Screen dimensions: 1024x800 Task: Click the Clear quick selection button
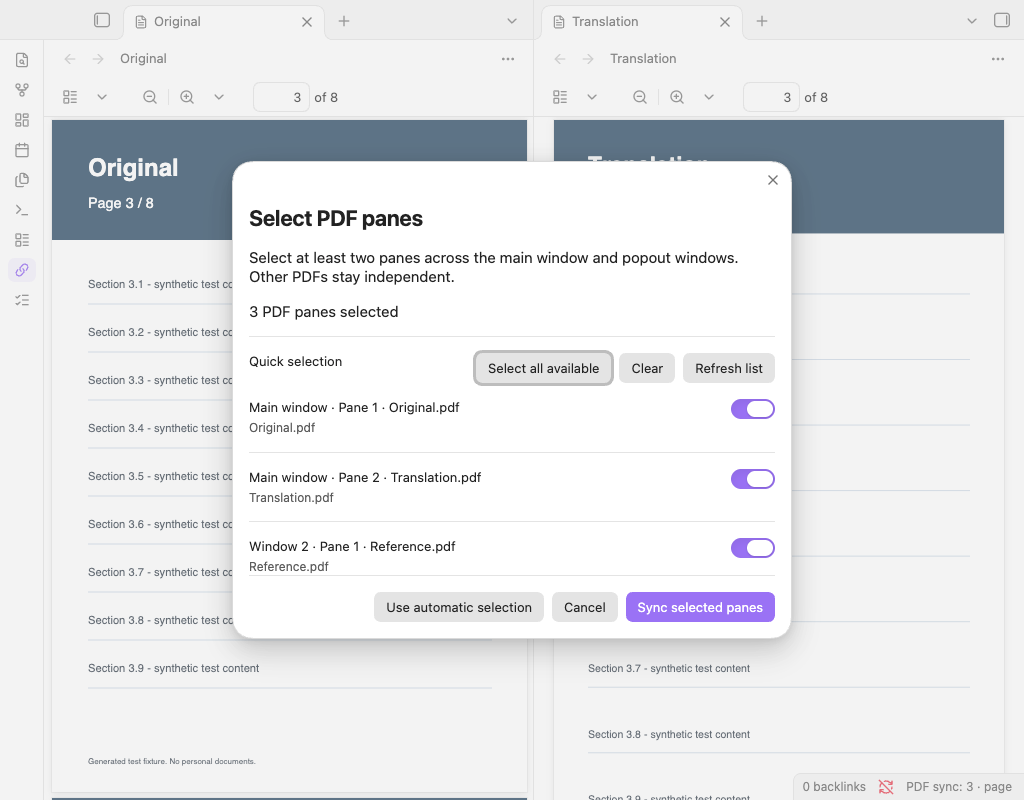pos(647,368)
